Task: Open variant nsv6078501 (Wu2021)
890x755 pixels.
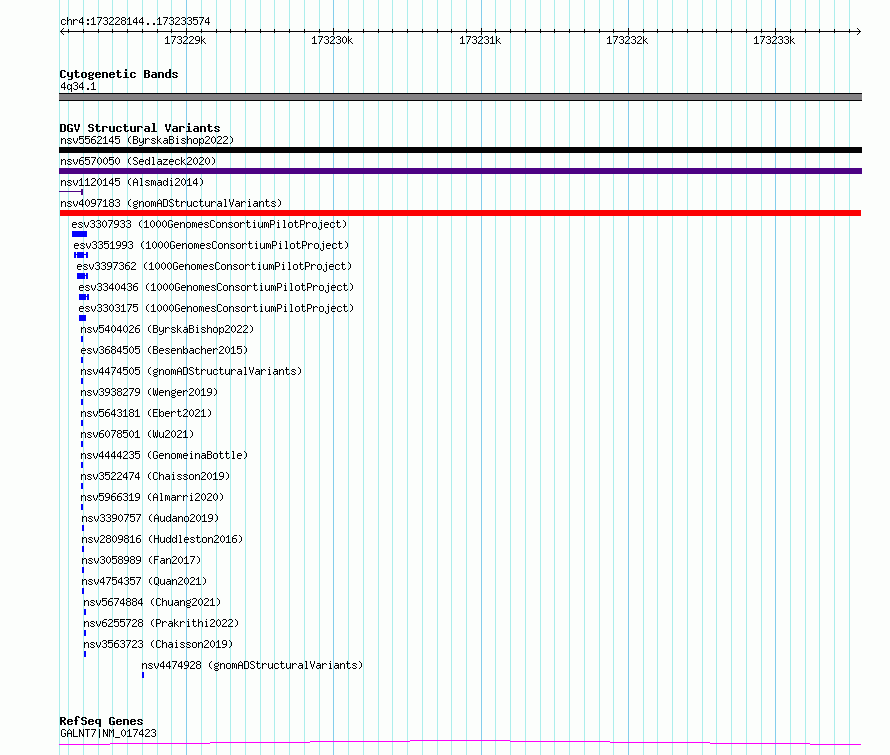Action: (x=137, y=434)
